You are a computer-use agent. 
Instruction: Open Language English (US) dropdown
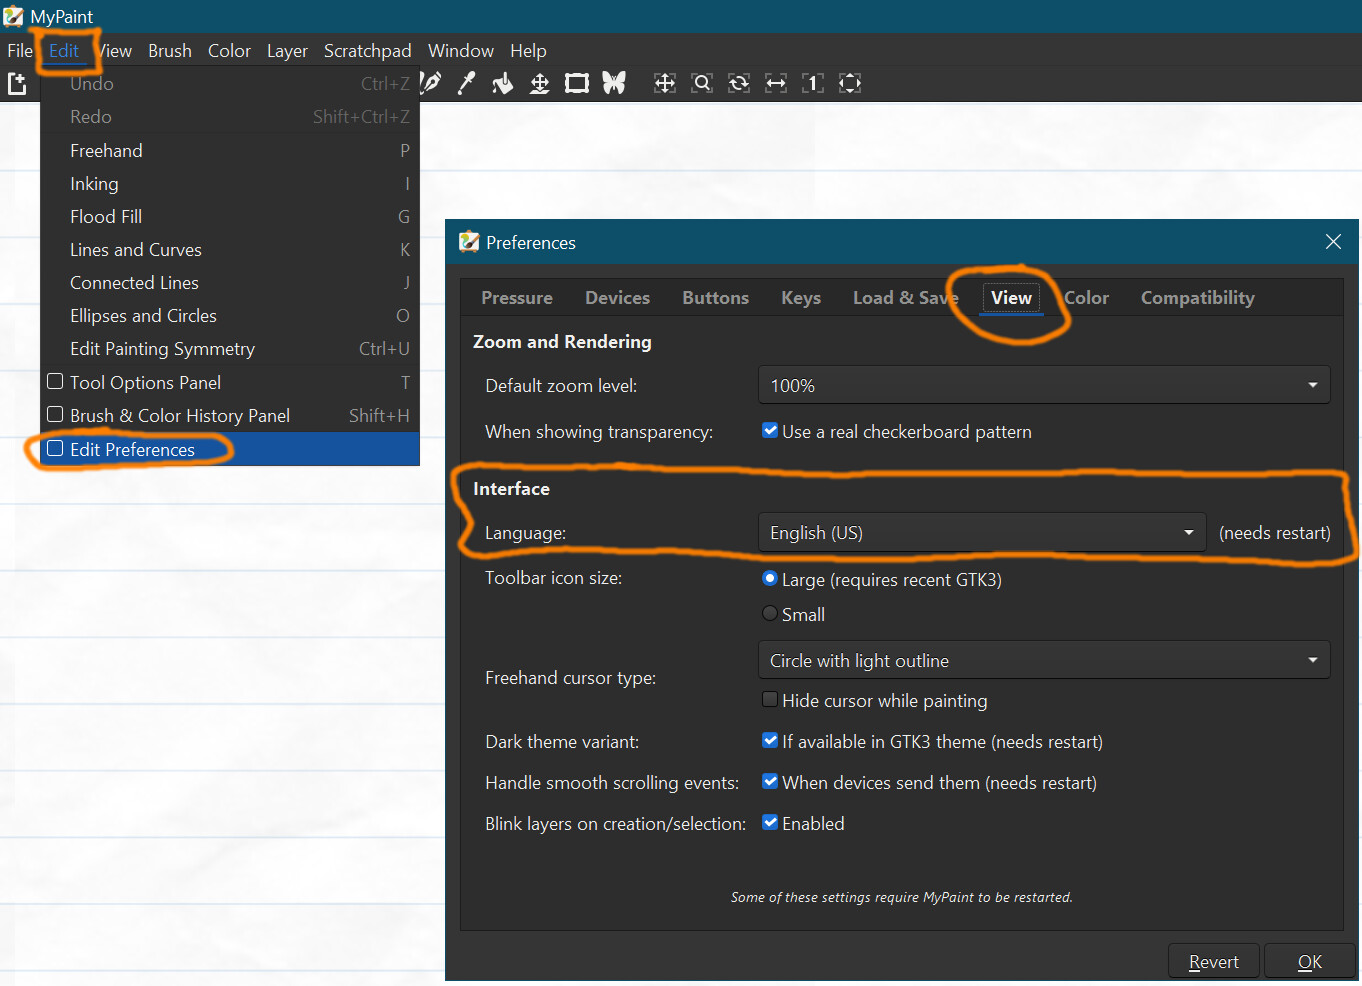point(982,533)
